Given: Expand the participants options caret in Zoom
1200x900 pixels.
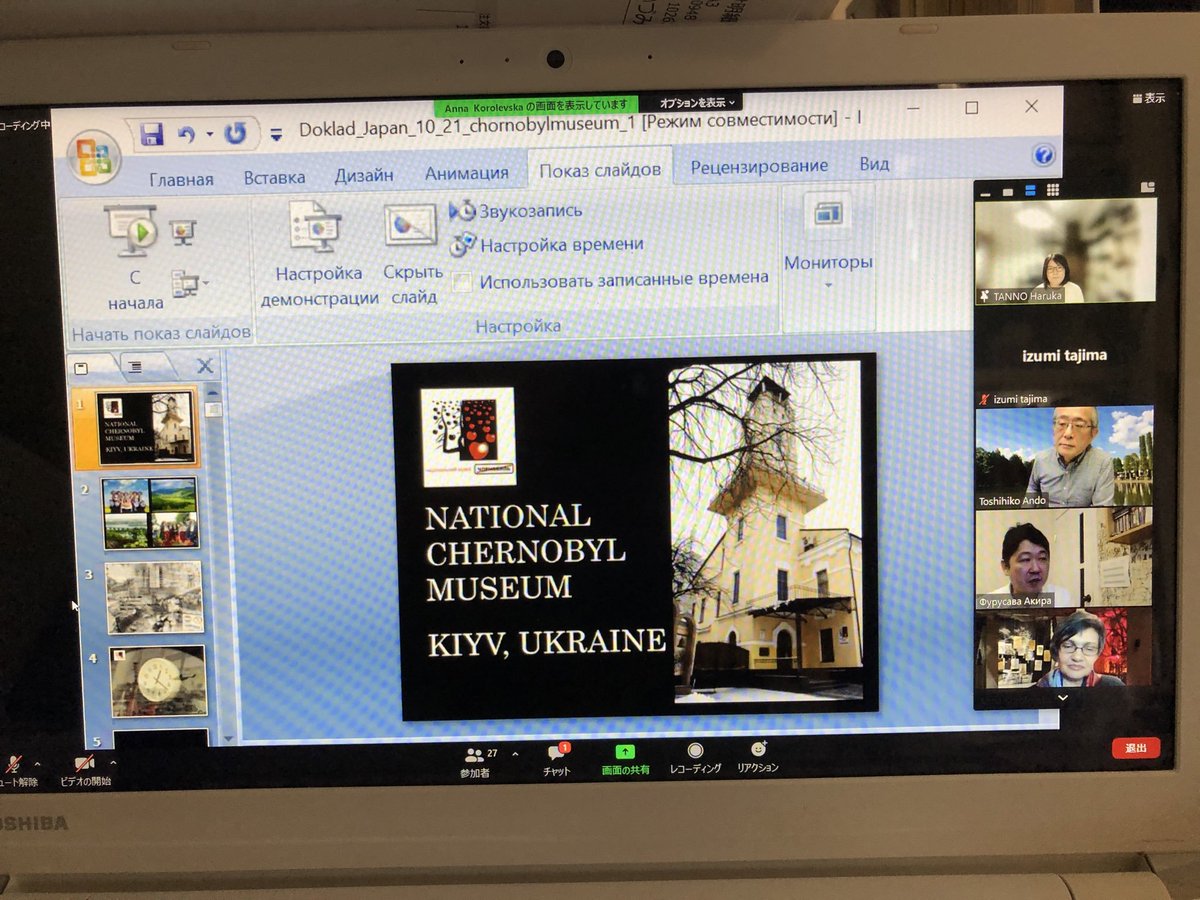Looking at the screenshot, I should (516, 754).
